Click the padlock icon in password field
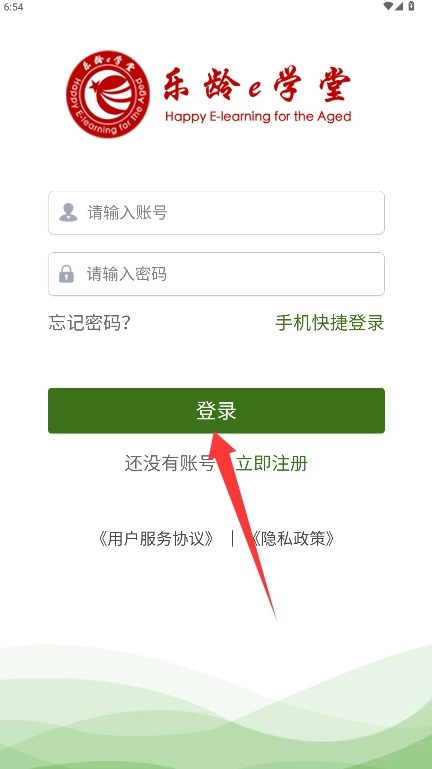 tap(67, 274)
